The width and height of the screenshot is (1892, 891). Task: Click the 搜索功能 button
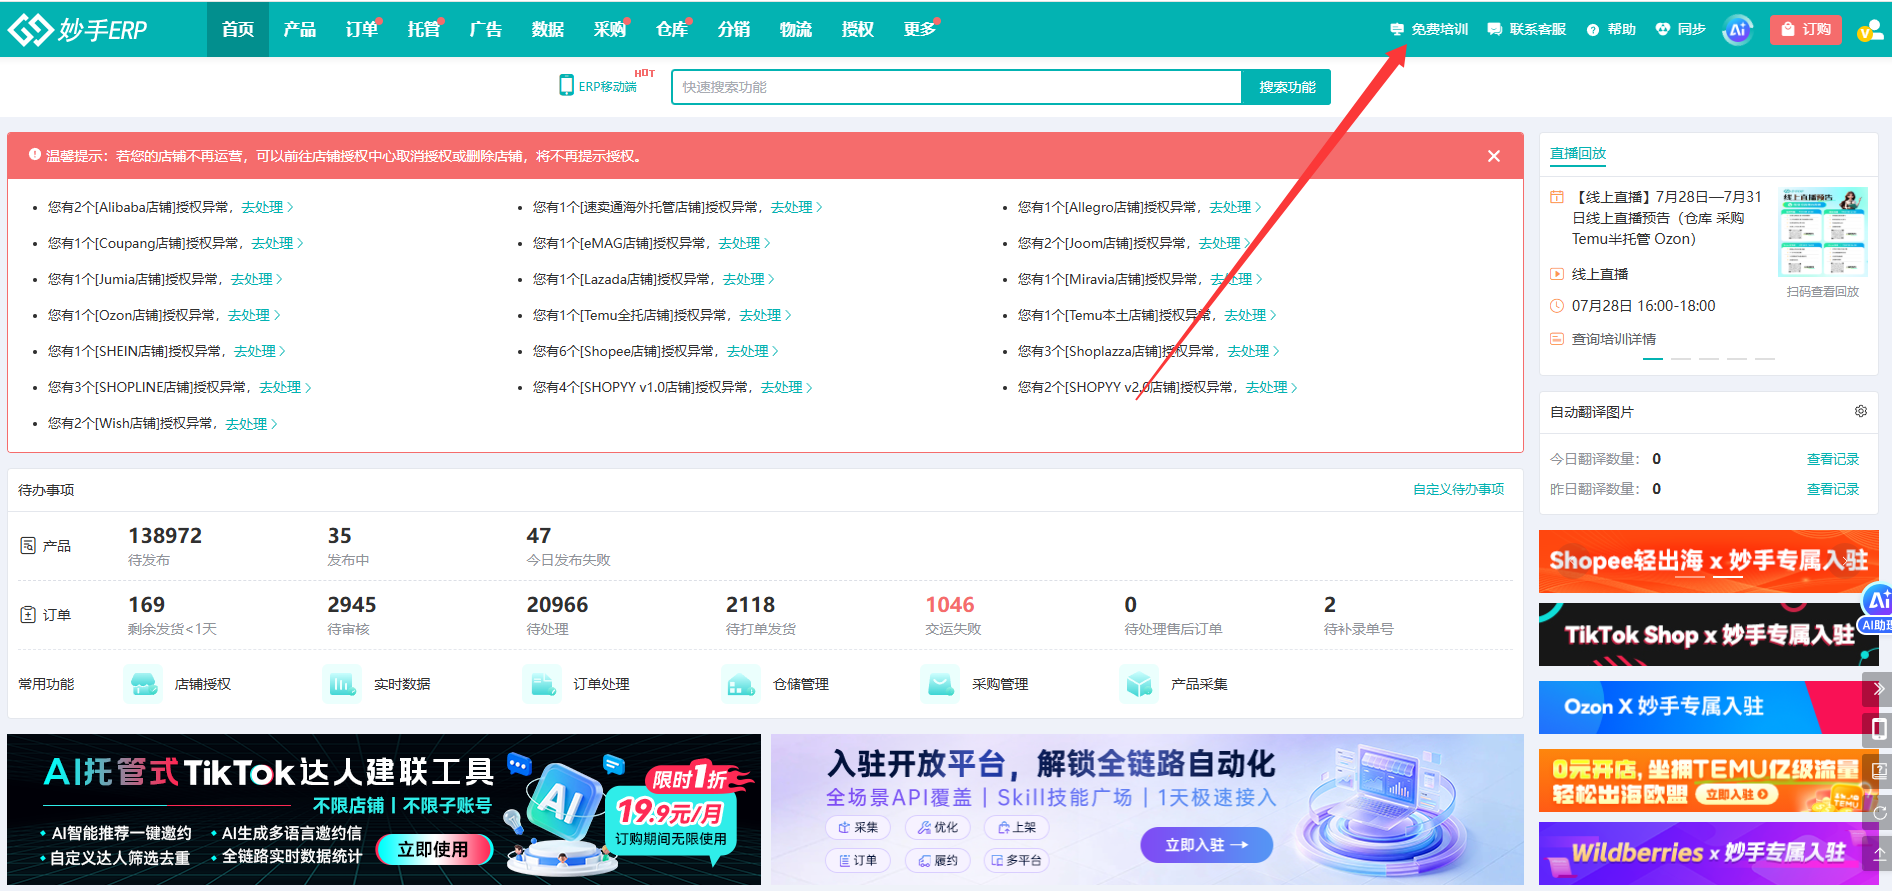[1287, 87]
